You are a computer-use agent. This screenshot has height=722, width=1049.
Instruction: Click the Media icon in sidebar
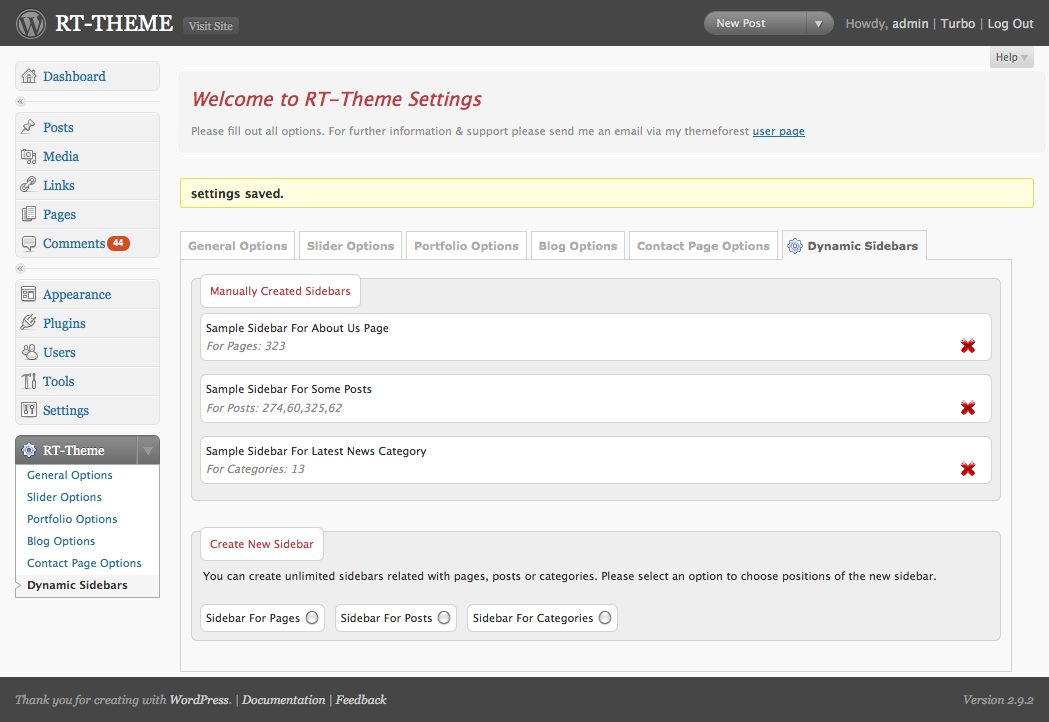(28, 156)
